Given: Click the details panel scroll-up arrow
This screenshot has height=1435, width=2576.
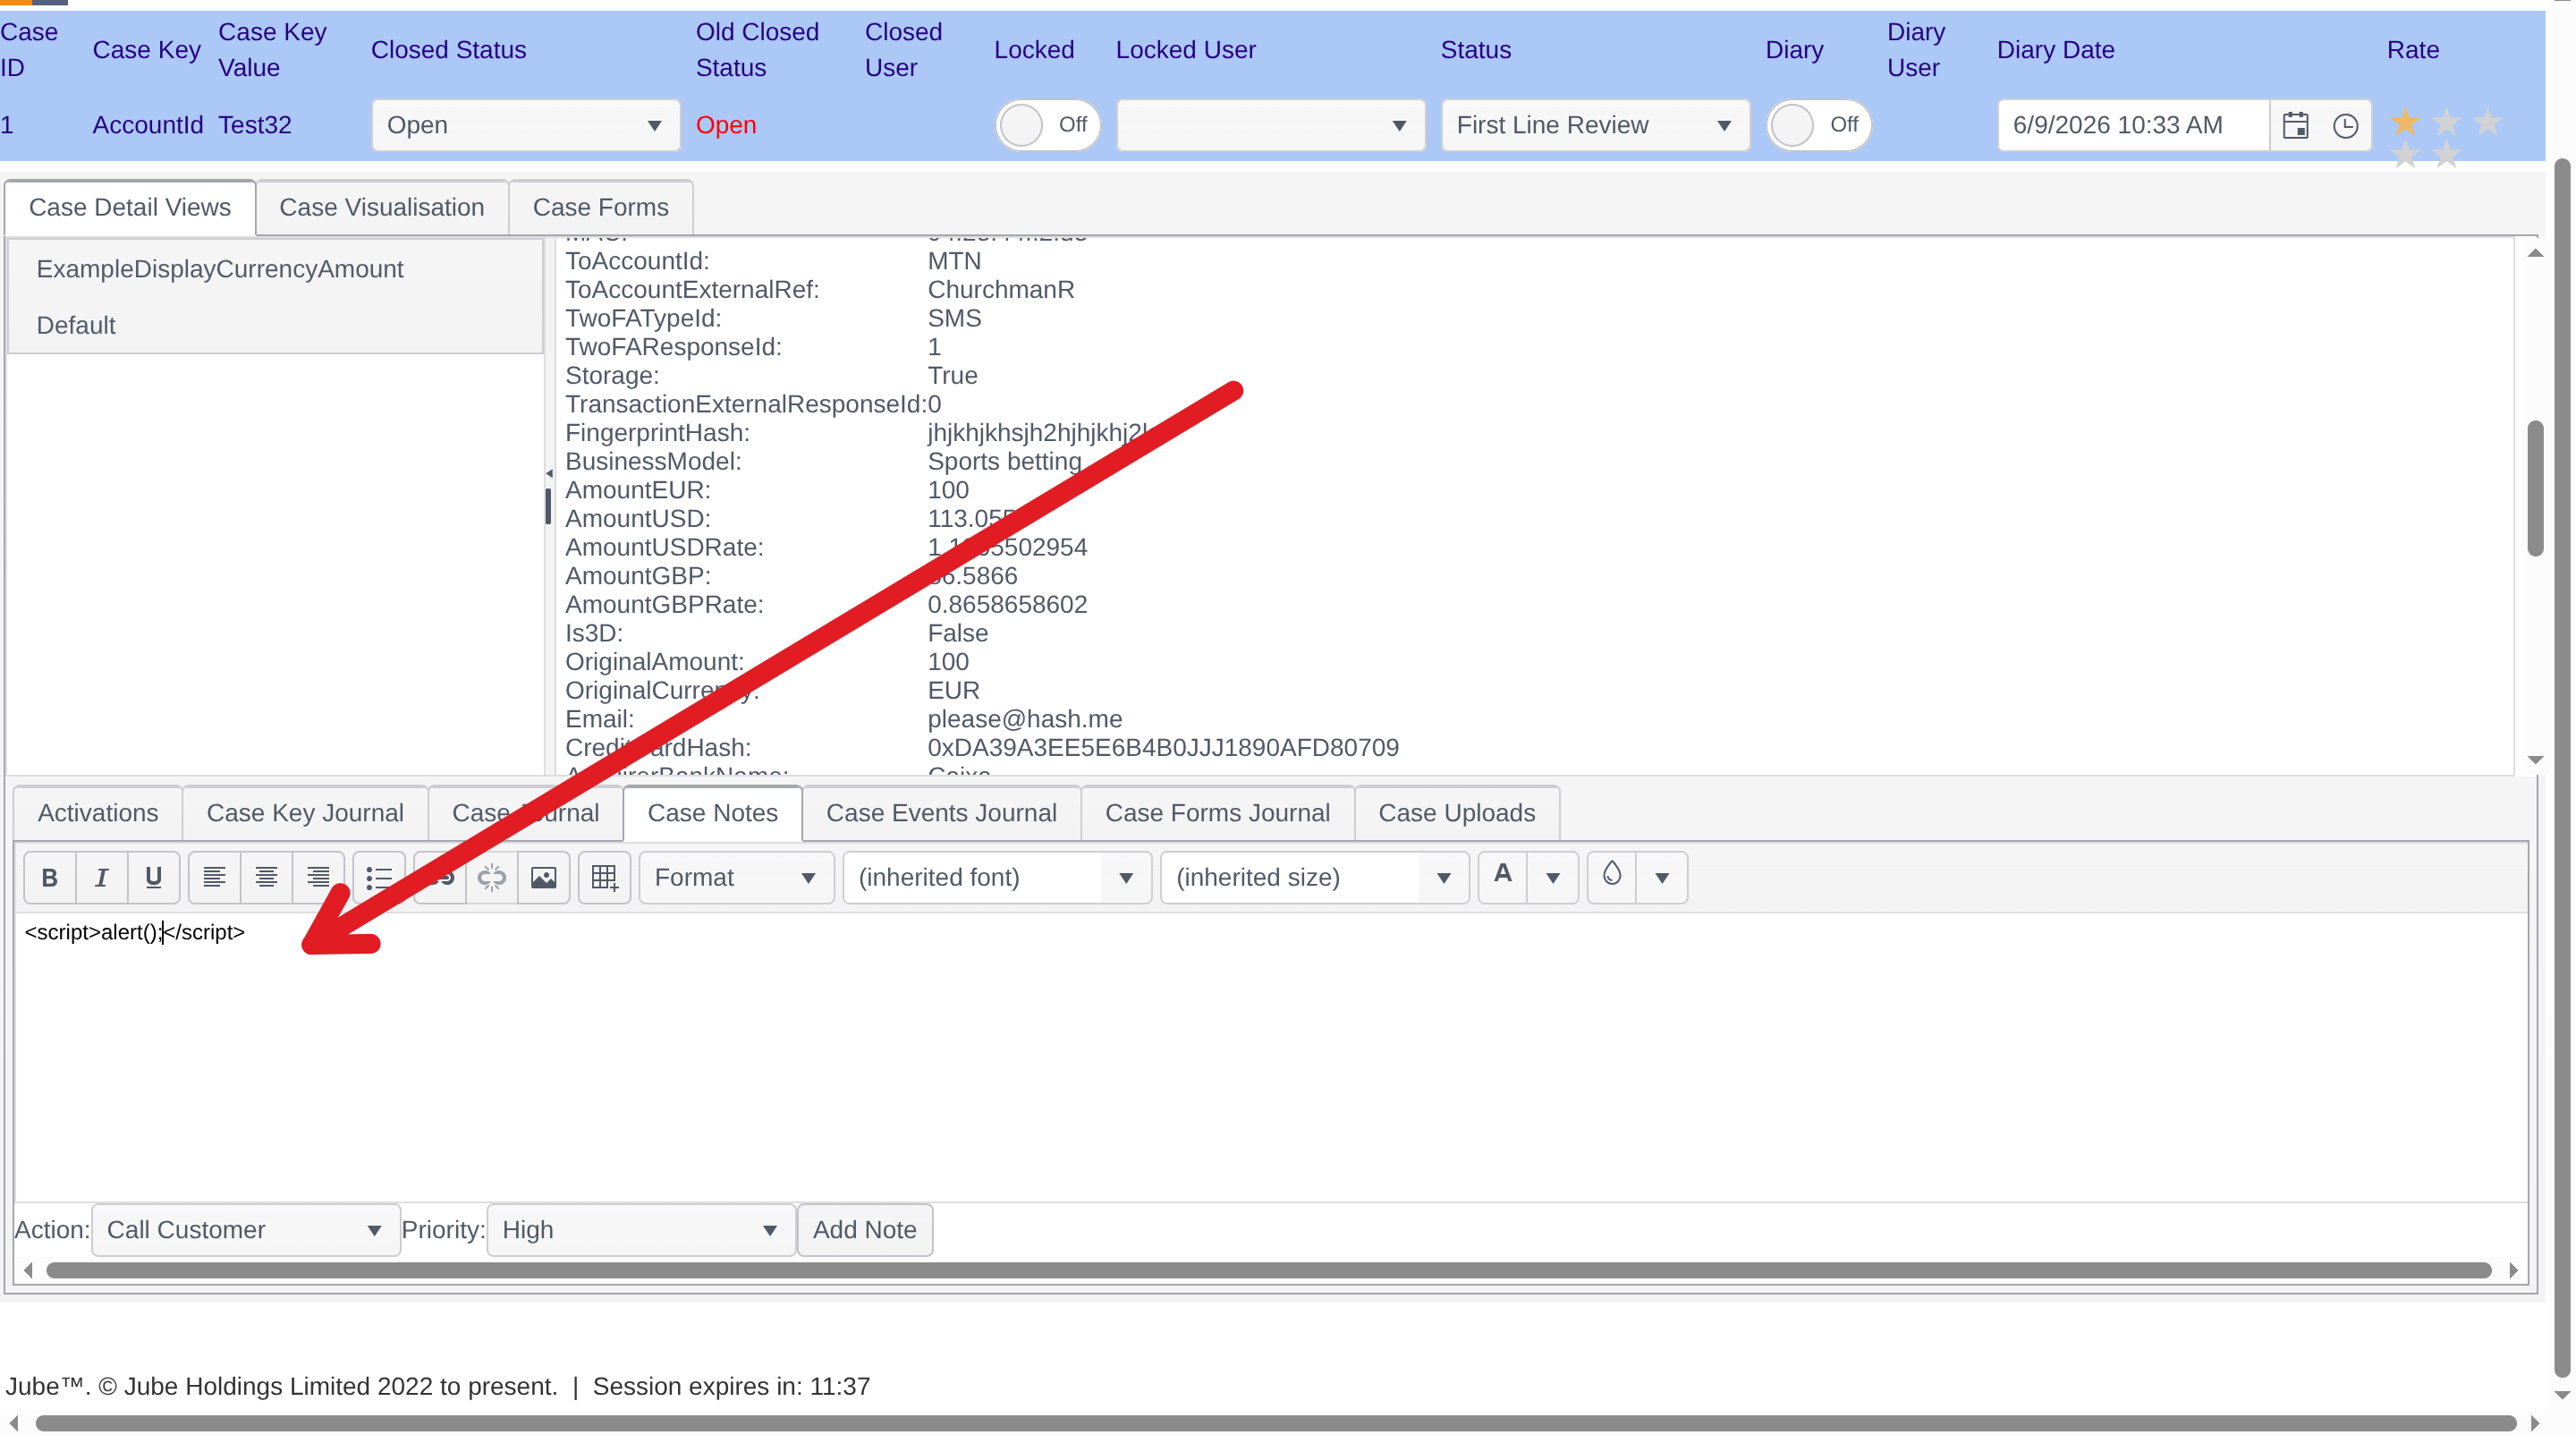Looking at the screenshot, I should (x=2535, y=253).
